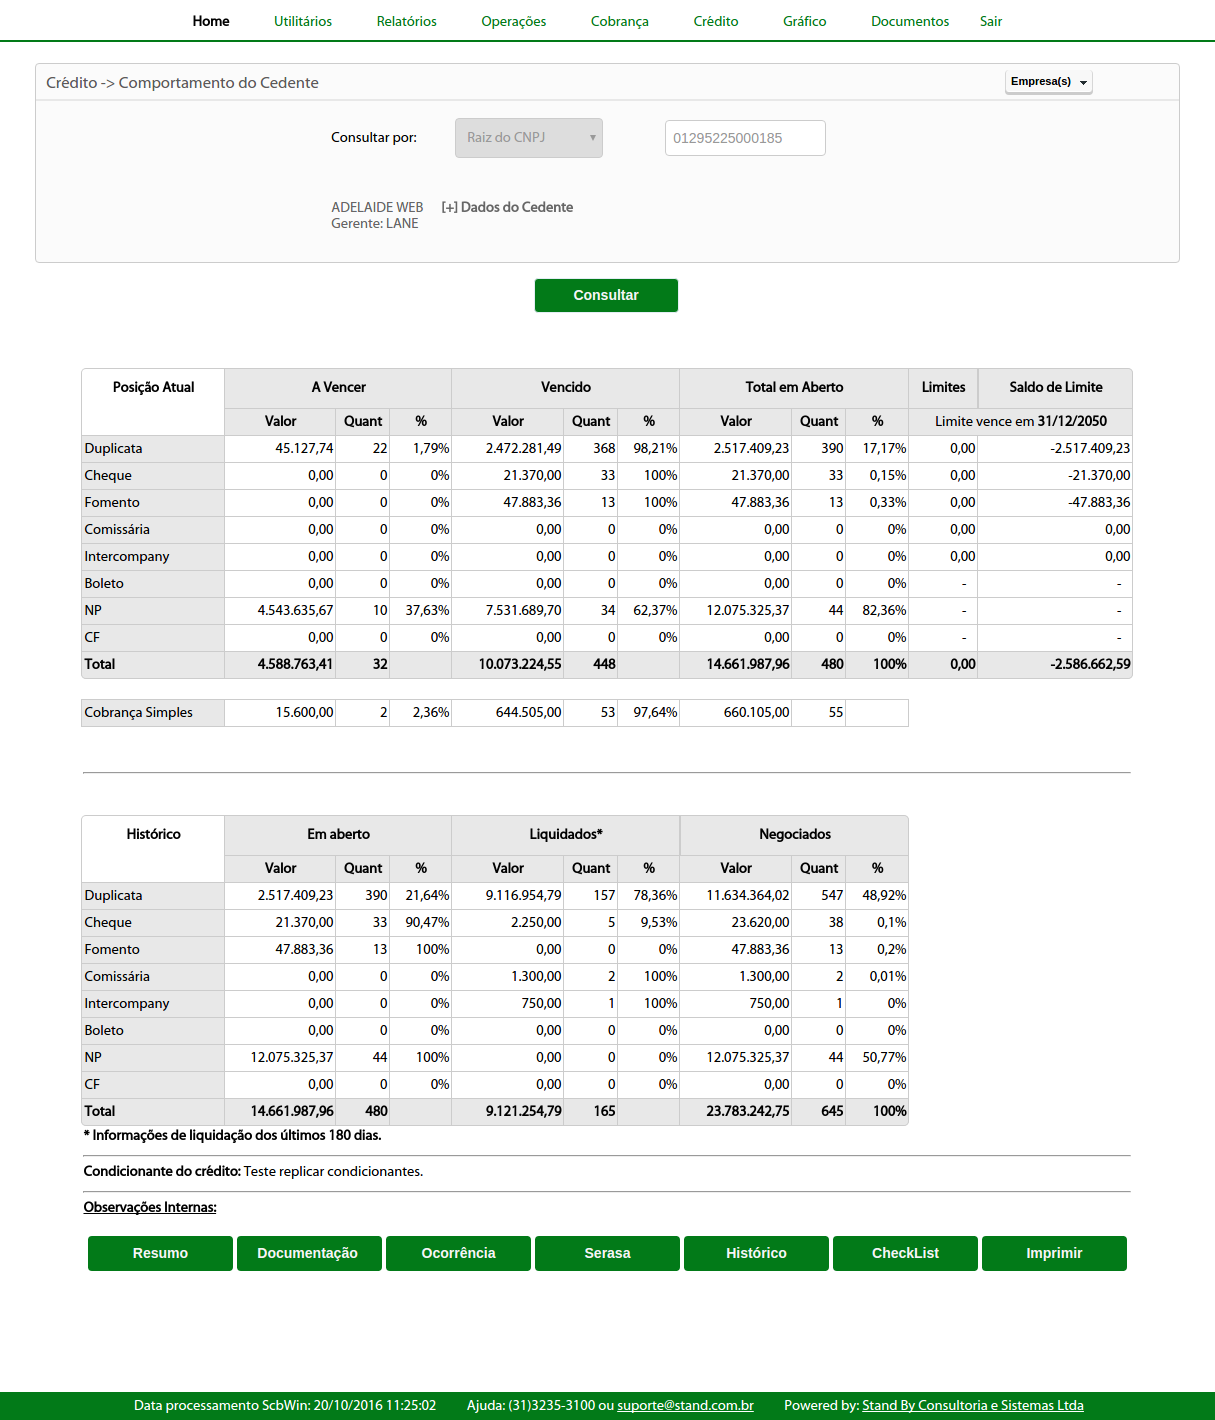Click the suporte@stand.com.br email link
The height and width of the screenshot is (1420, 1215).
[685, 1405]
